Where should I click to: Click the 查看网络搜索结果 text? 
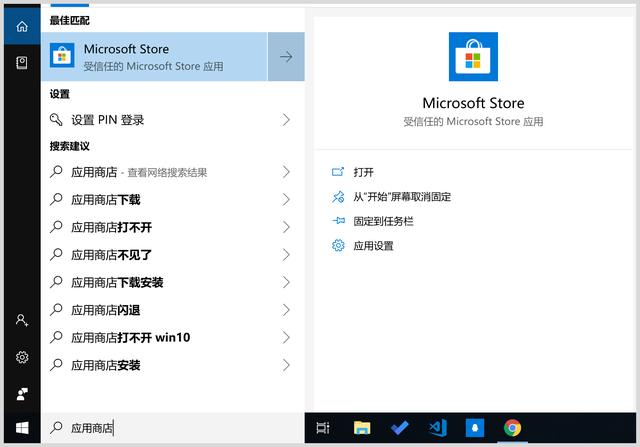167,173
